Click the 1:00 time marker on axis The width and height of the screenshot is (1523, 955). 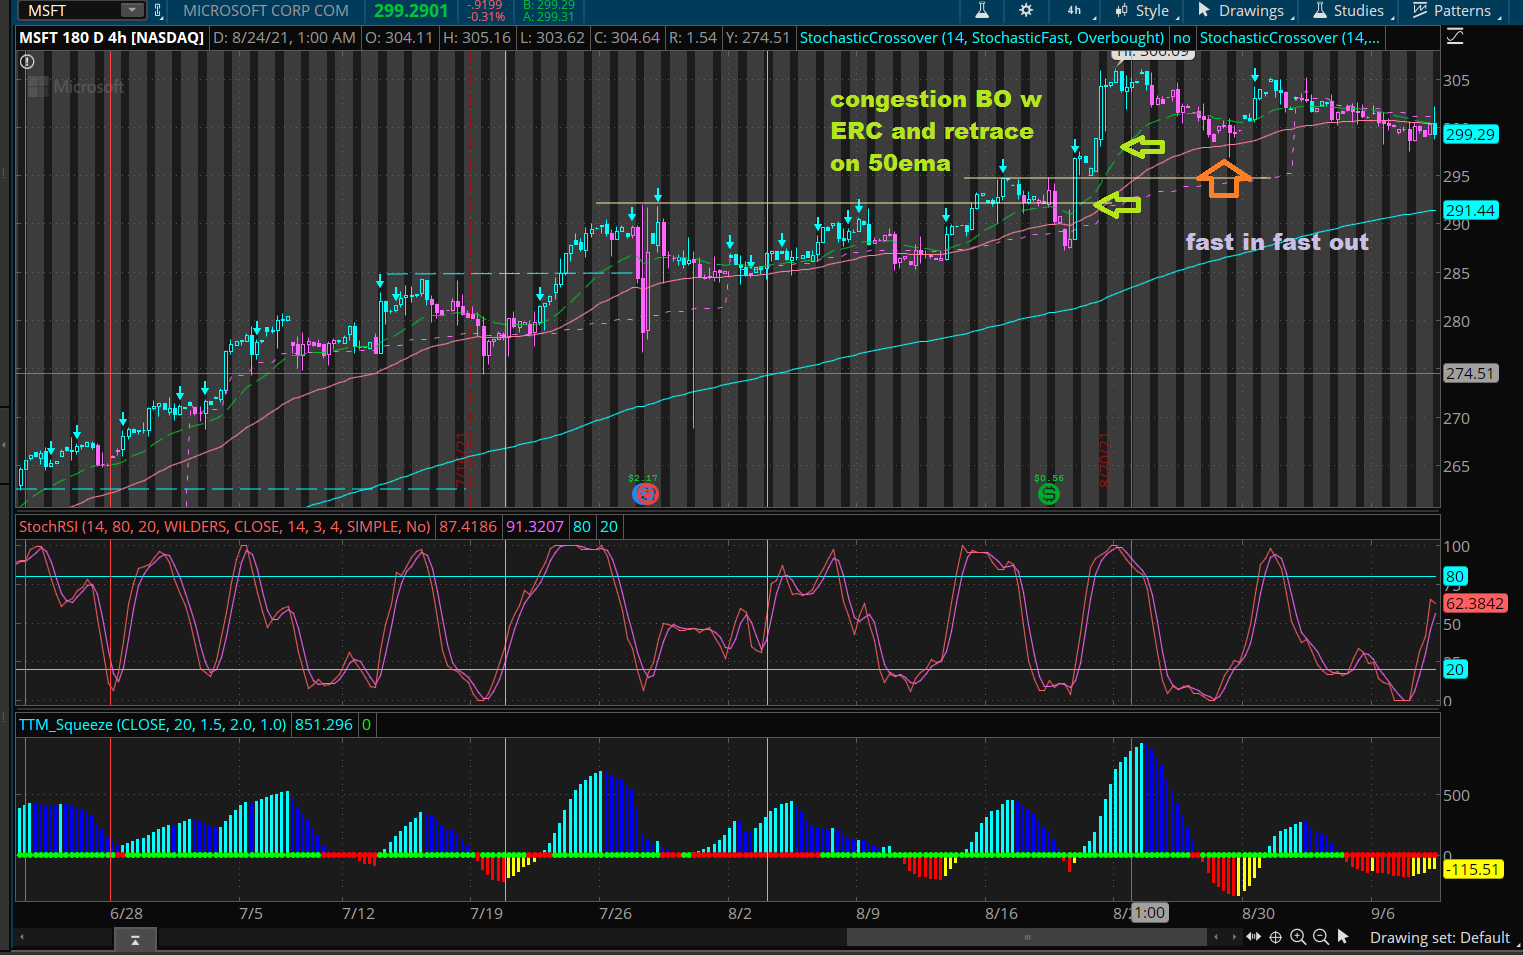1149,912
